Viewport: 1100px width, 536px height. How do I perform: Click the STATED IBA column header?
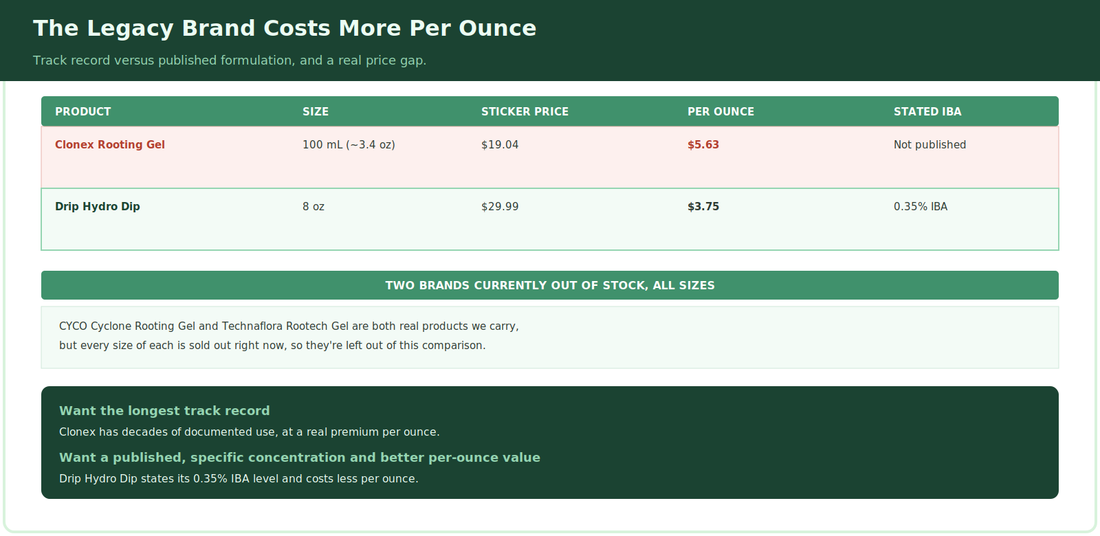[x=927, y=112]
